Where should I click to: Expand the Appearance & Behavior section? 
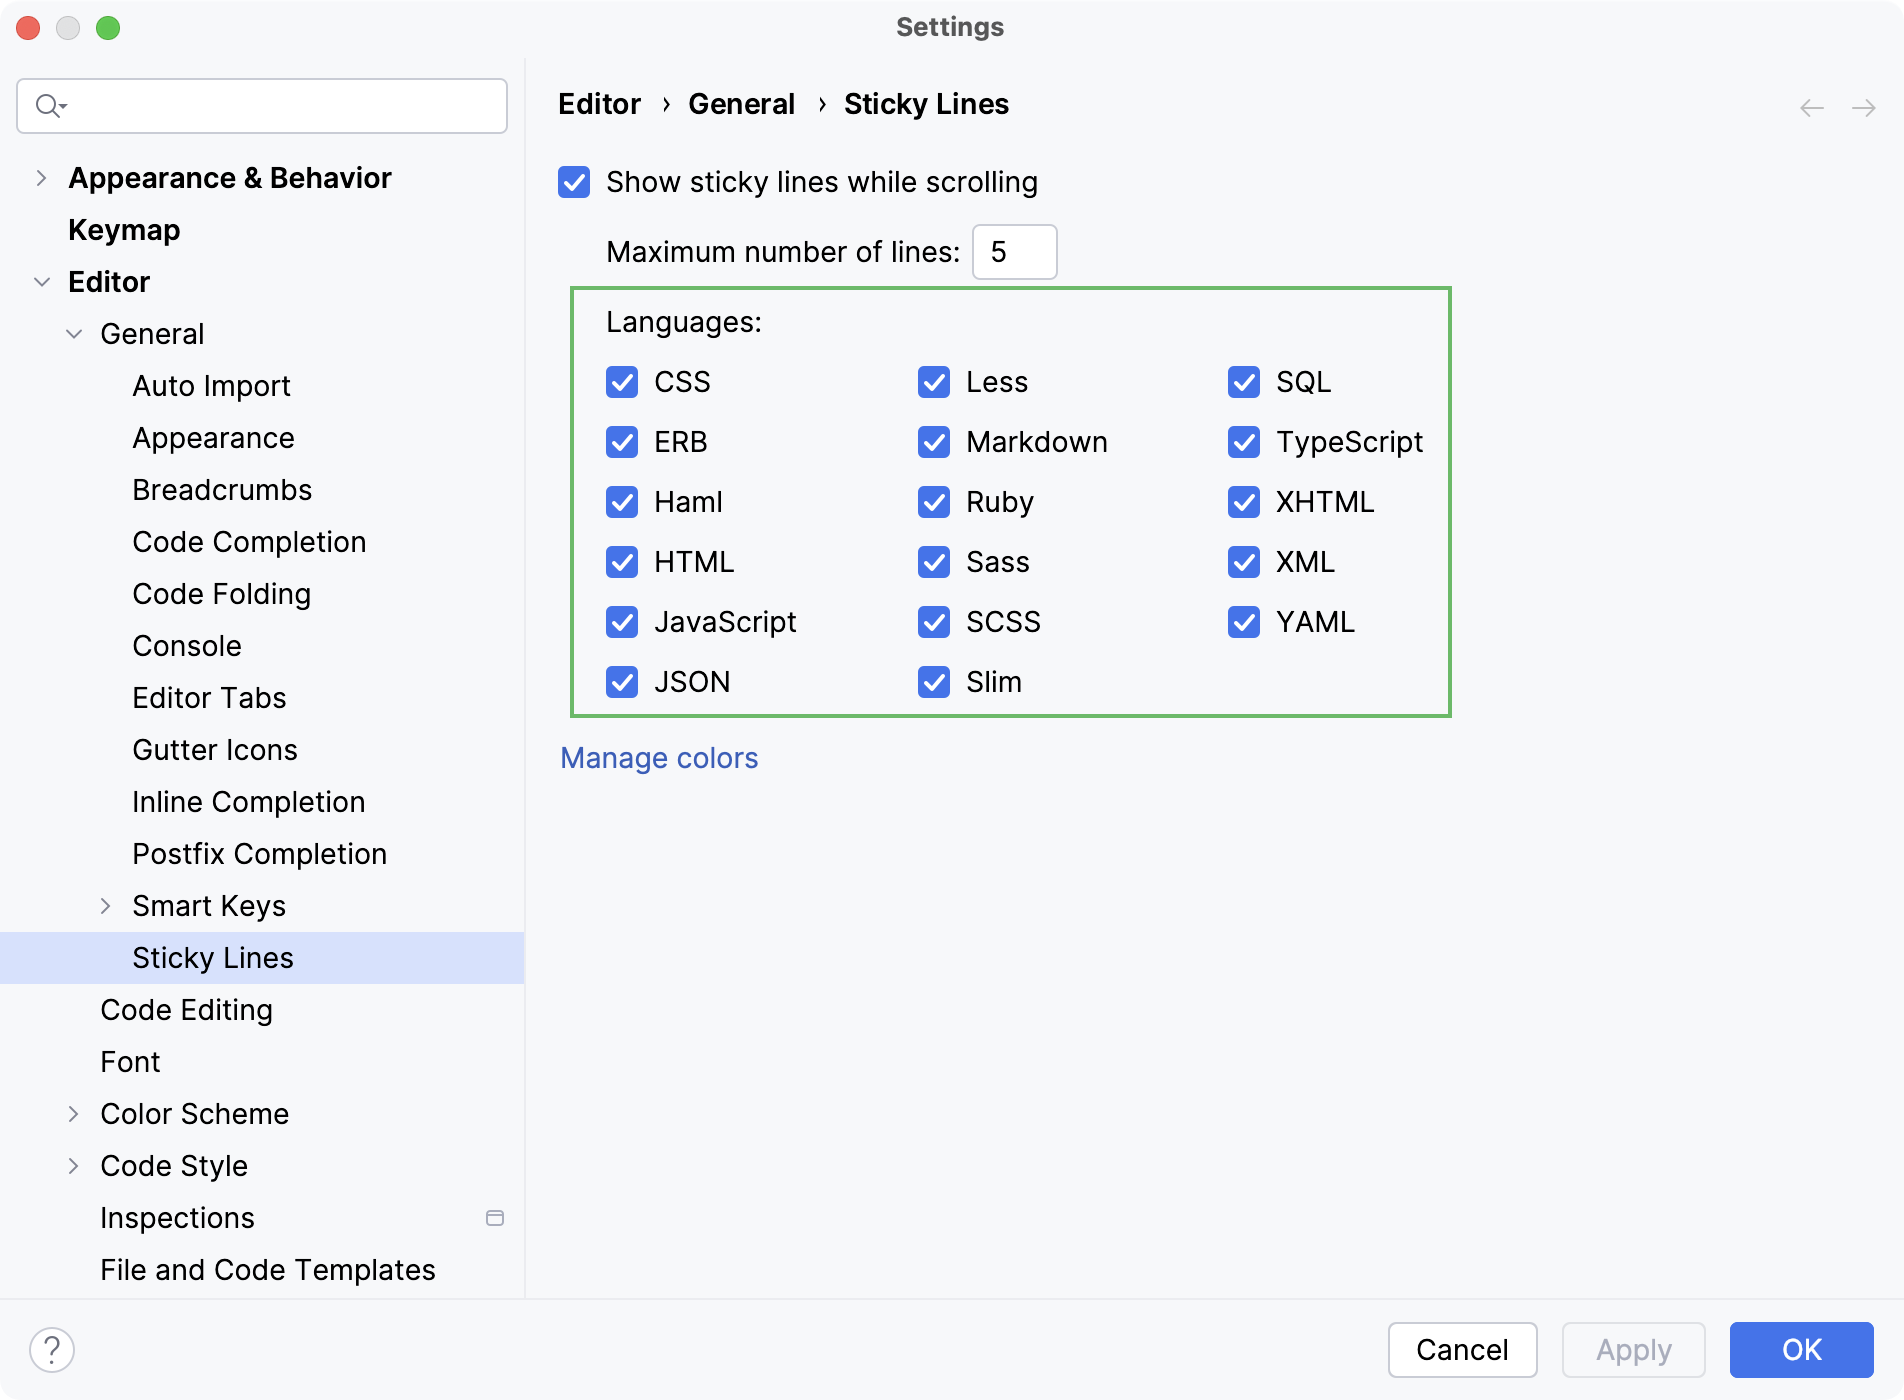(41, 177)
